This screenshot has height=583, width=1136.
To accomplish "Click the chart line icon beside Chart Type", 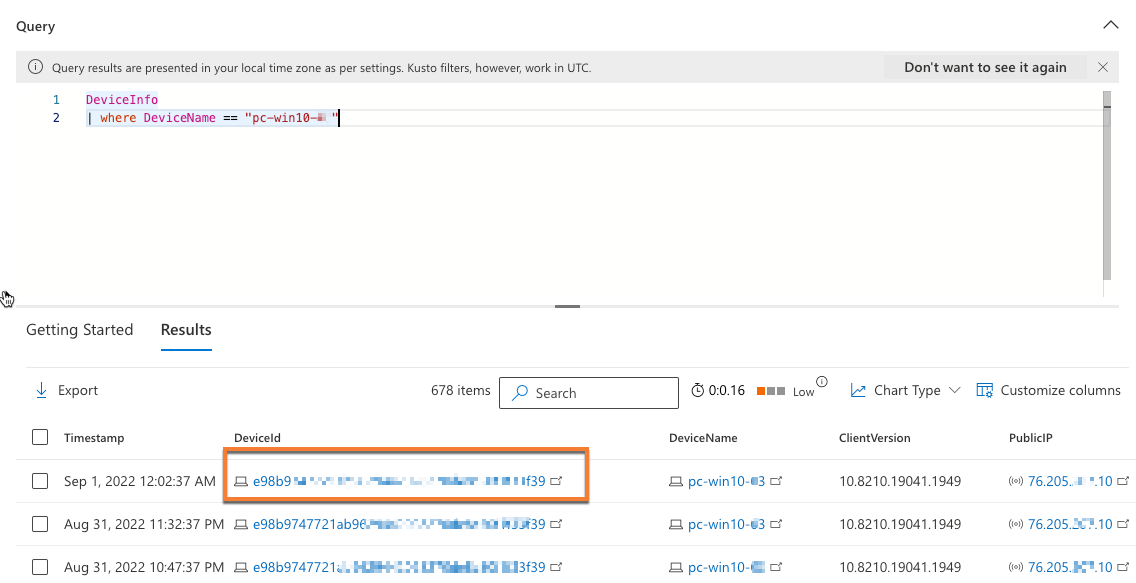I will click(x=858, y=390).
